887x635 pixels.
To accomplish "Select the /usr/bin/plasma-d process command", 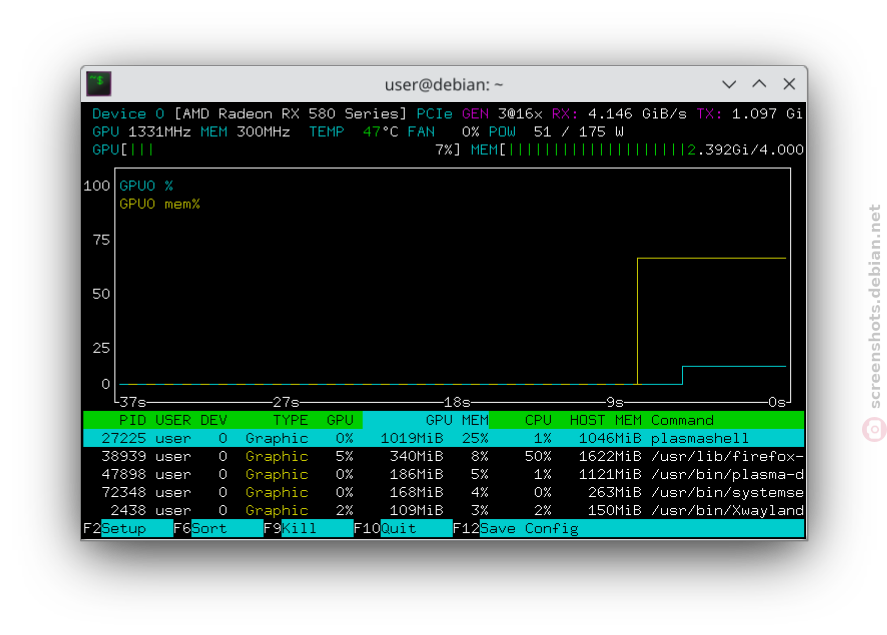I will pos(727,474).
